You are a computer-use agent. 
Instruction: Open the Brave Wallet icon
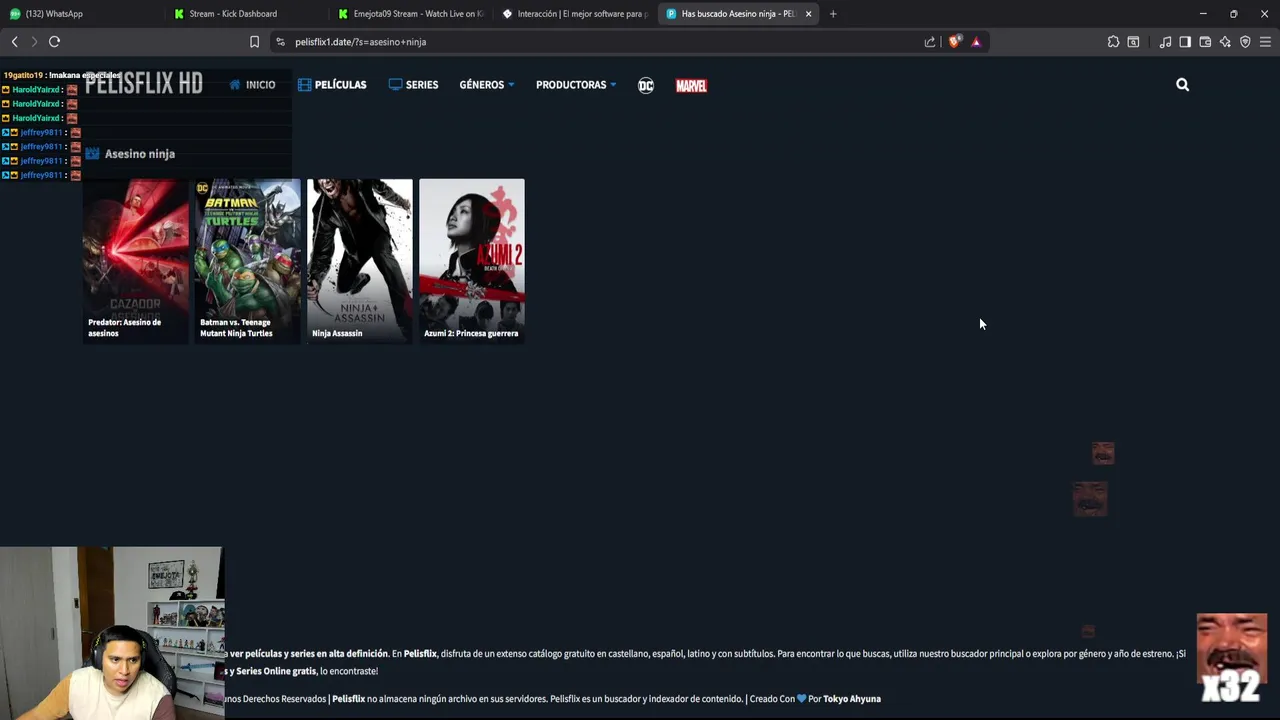tap(1205, 42)
